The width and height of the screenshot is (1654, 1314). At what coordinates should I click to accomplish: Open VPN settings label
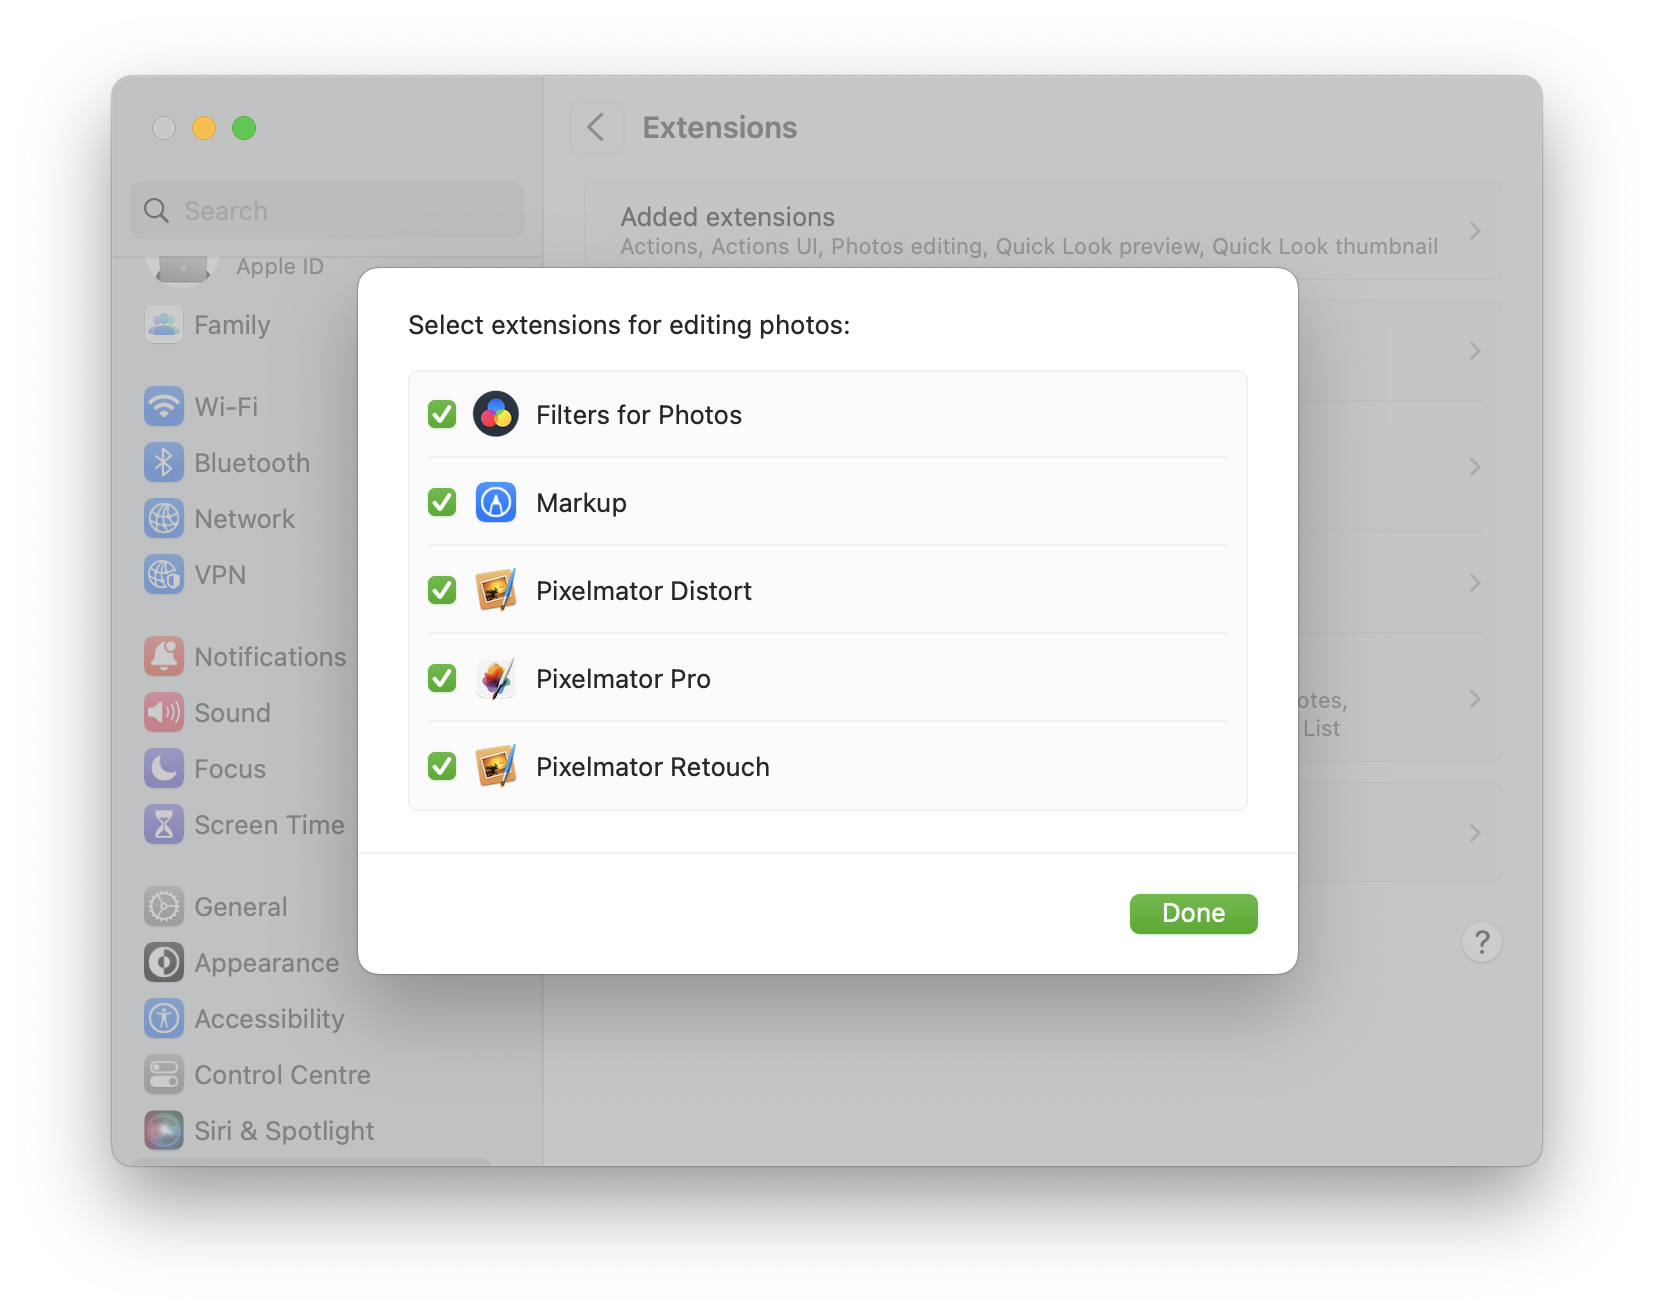pyautogui.click(x=220, y=575)
